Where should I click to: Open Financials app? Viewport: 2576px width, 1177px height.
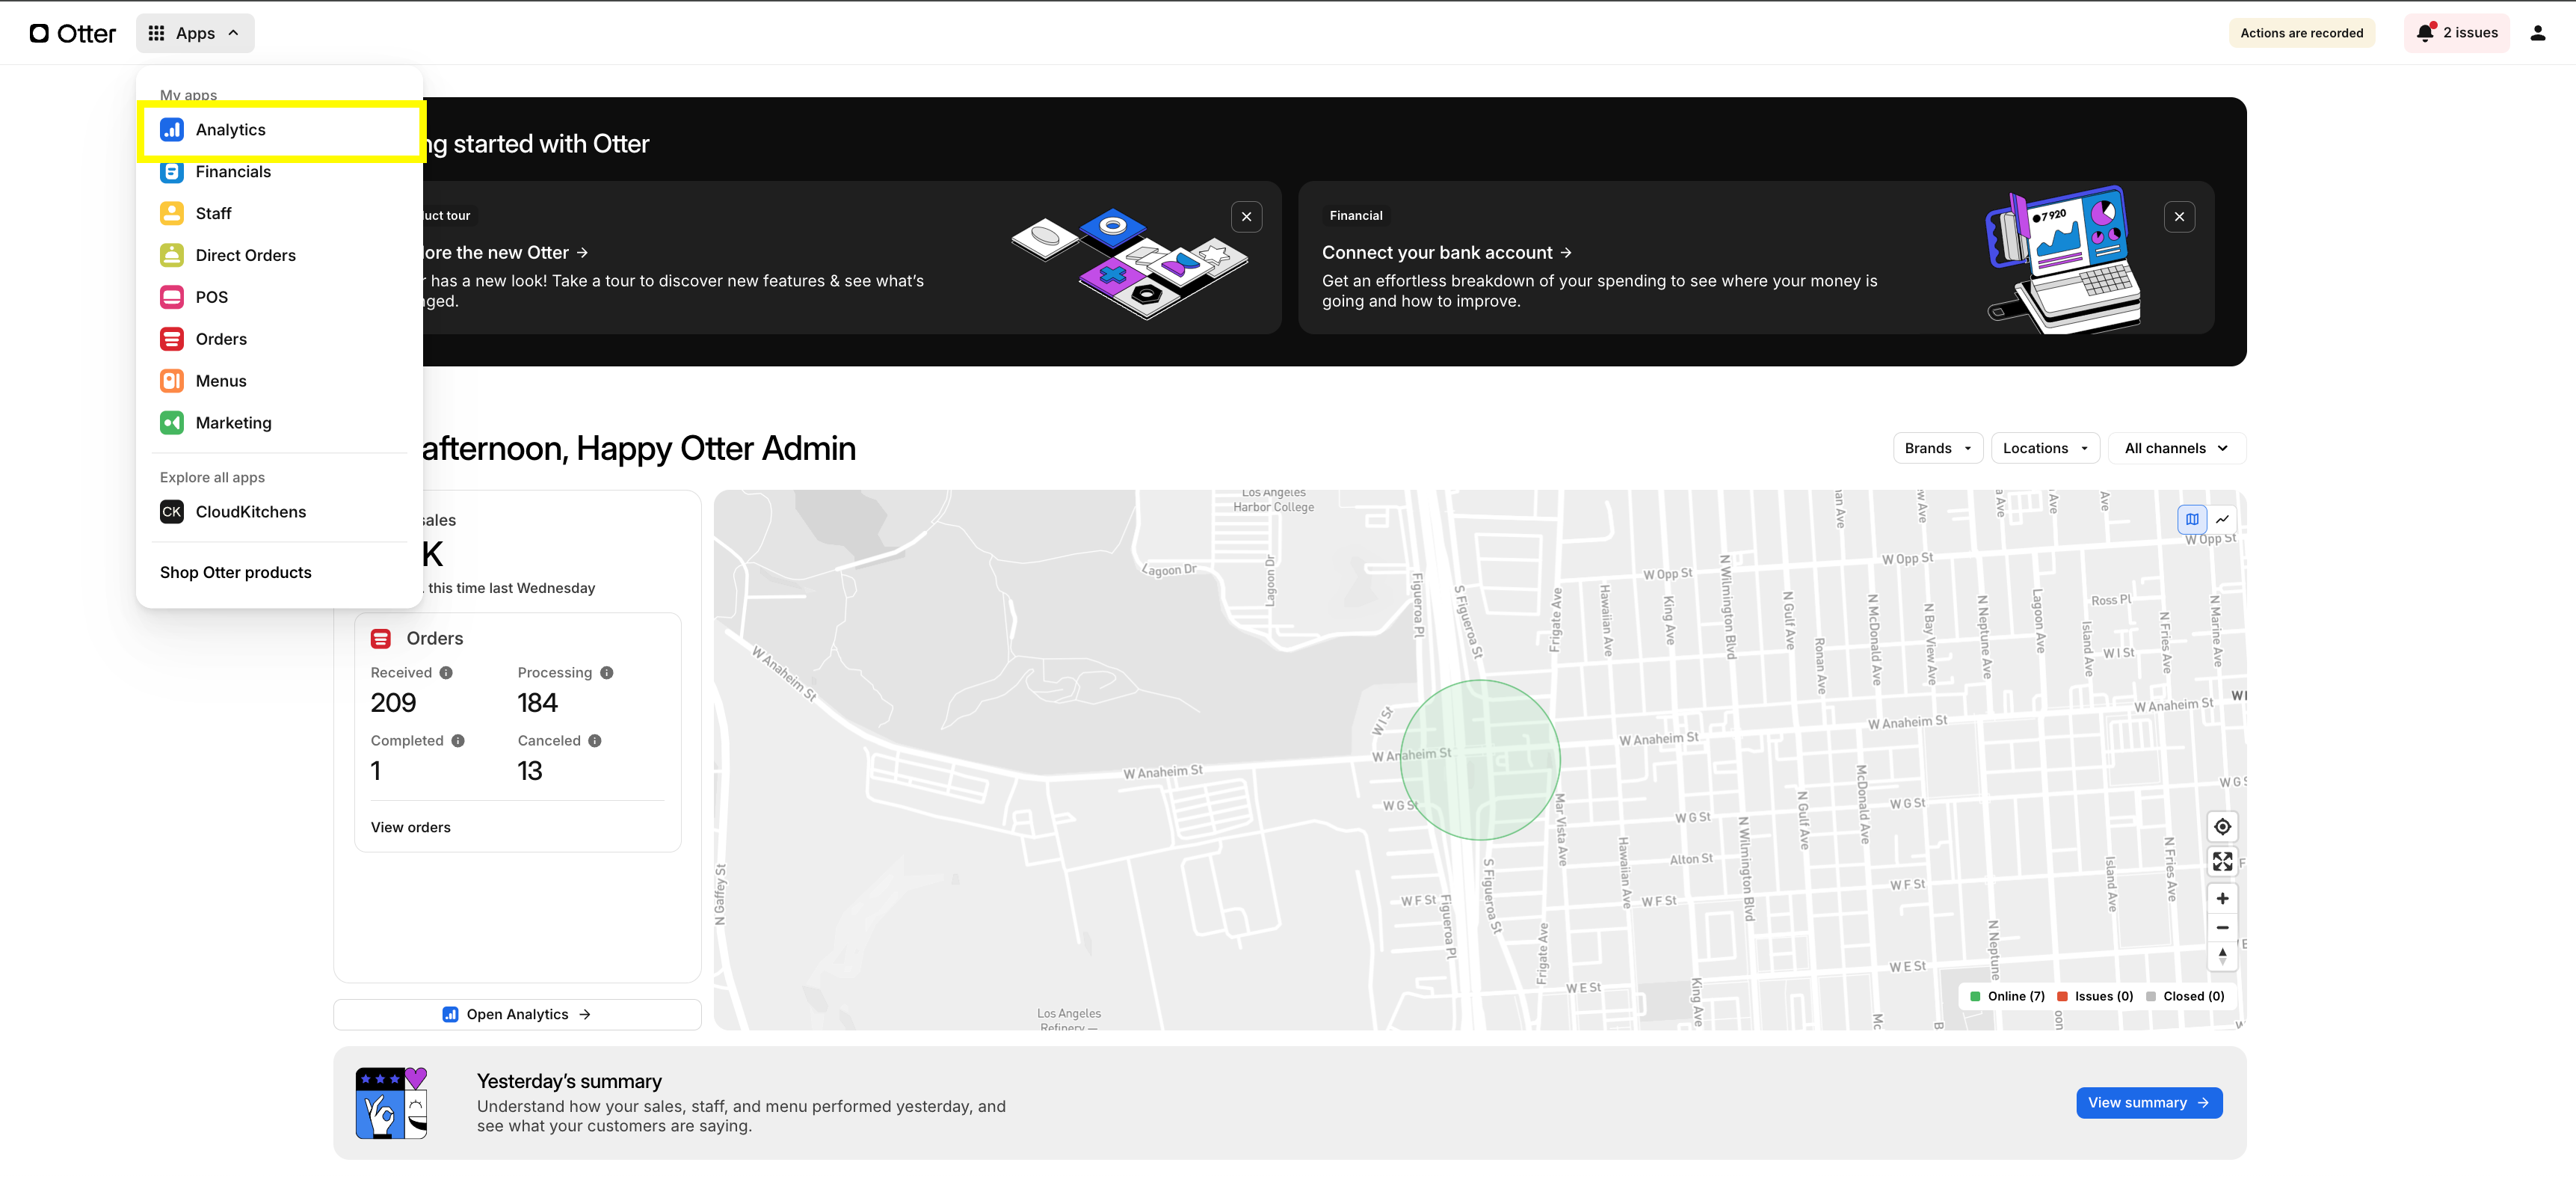pyautogui.click(x=280, y=172)
